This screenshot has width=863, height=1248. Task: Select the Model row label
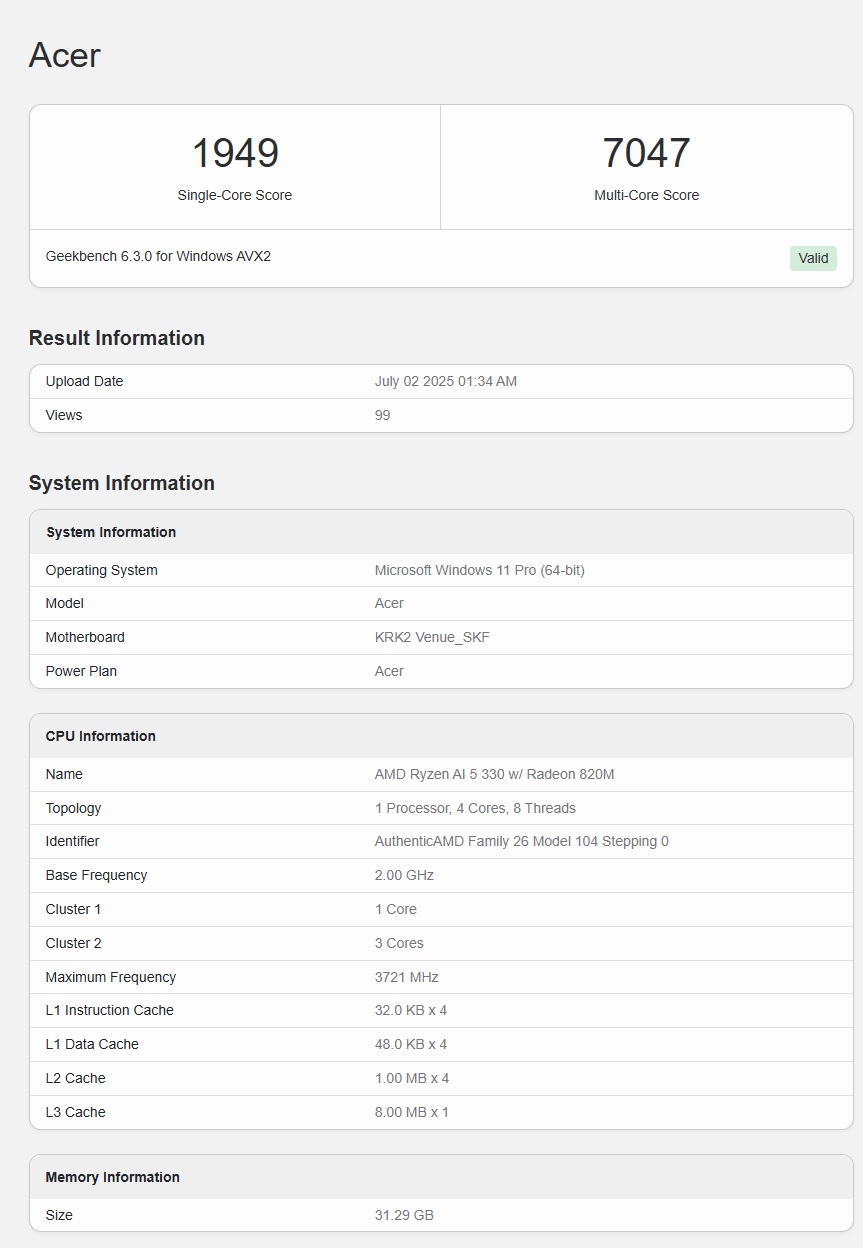pos(64,603)
